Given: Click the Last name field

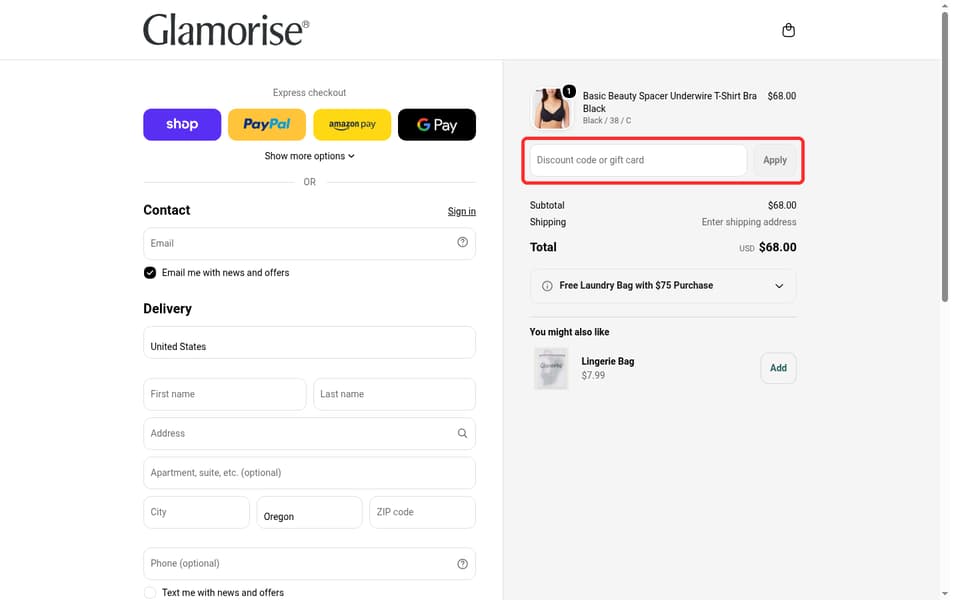Looking at the screenshot, I should (394, 394).
